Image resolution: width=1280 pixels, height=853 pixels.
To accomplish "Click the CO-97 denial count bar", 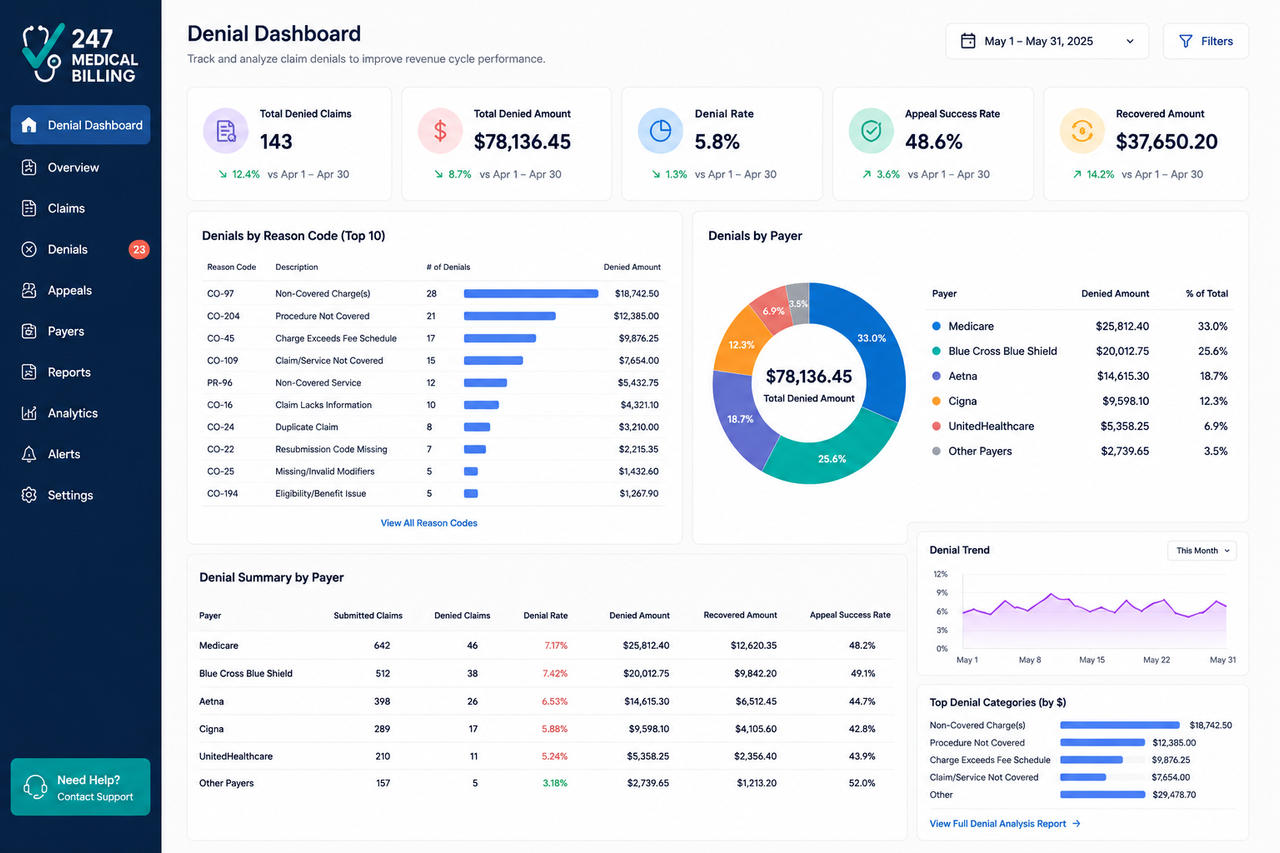I will [x=531, y=294].
